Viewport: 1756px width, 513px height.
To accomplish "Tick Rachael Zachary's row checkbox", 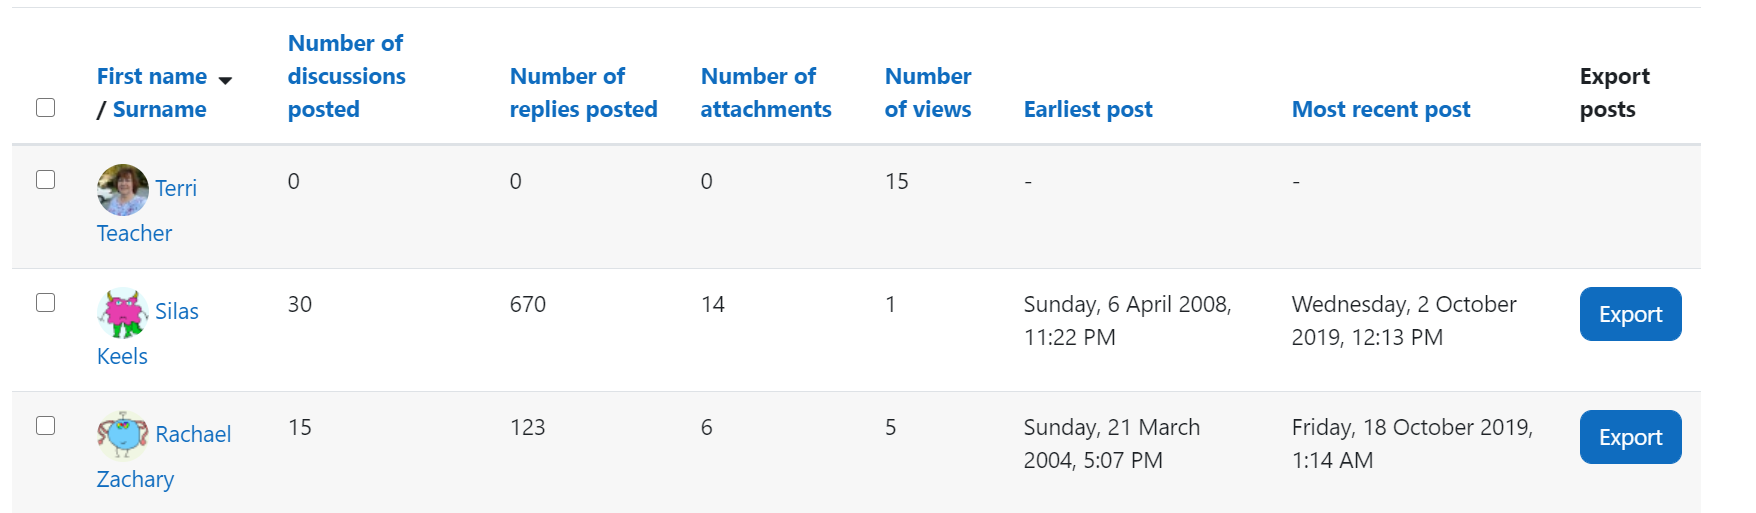I will pos(45,425).
